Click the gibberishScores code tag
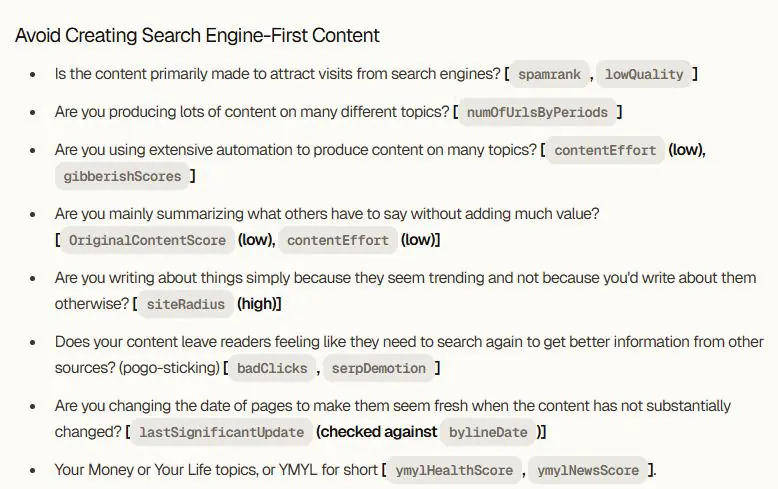This screenshot has width=778, height=489. [x=121, y=176]
